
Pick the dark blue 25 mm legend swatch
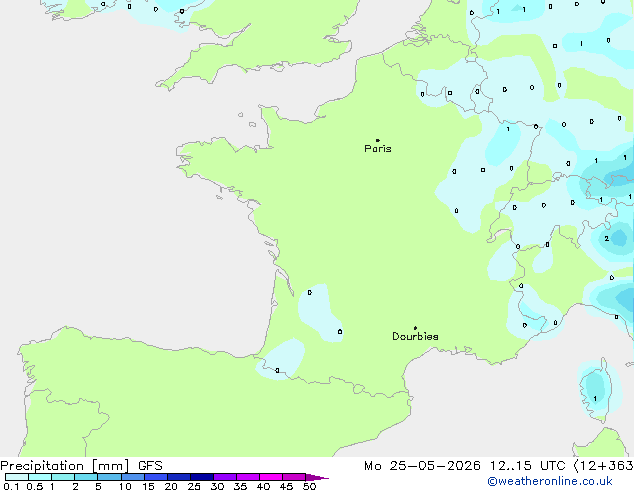click(x=202, y=477)
